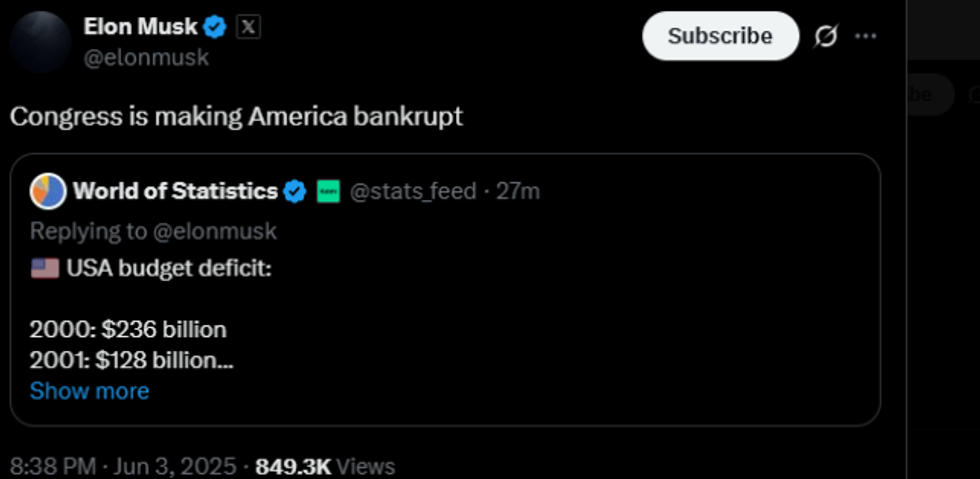980x479 pixels.
Task: Click @elonmusk in the "Replying to" line
Action: coord(215,231)
